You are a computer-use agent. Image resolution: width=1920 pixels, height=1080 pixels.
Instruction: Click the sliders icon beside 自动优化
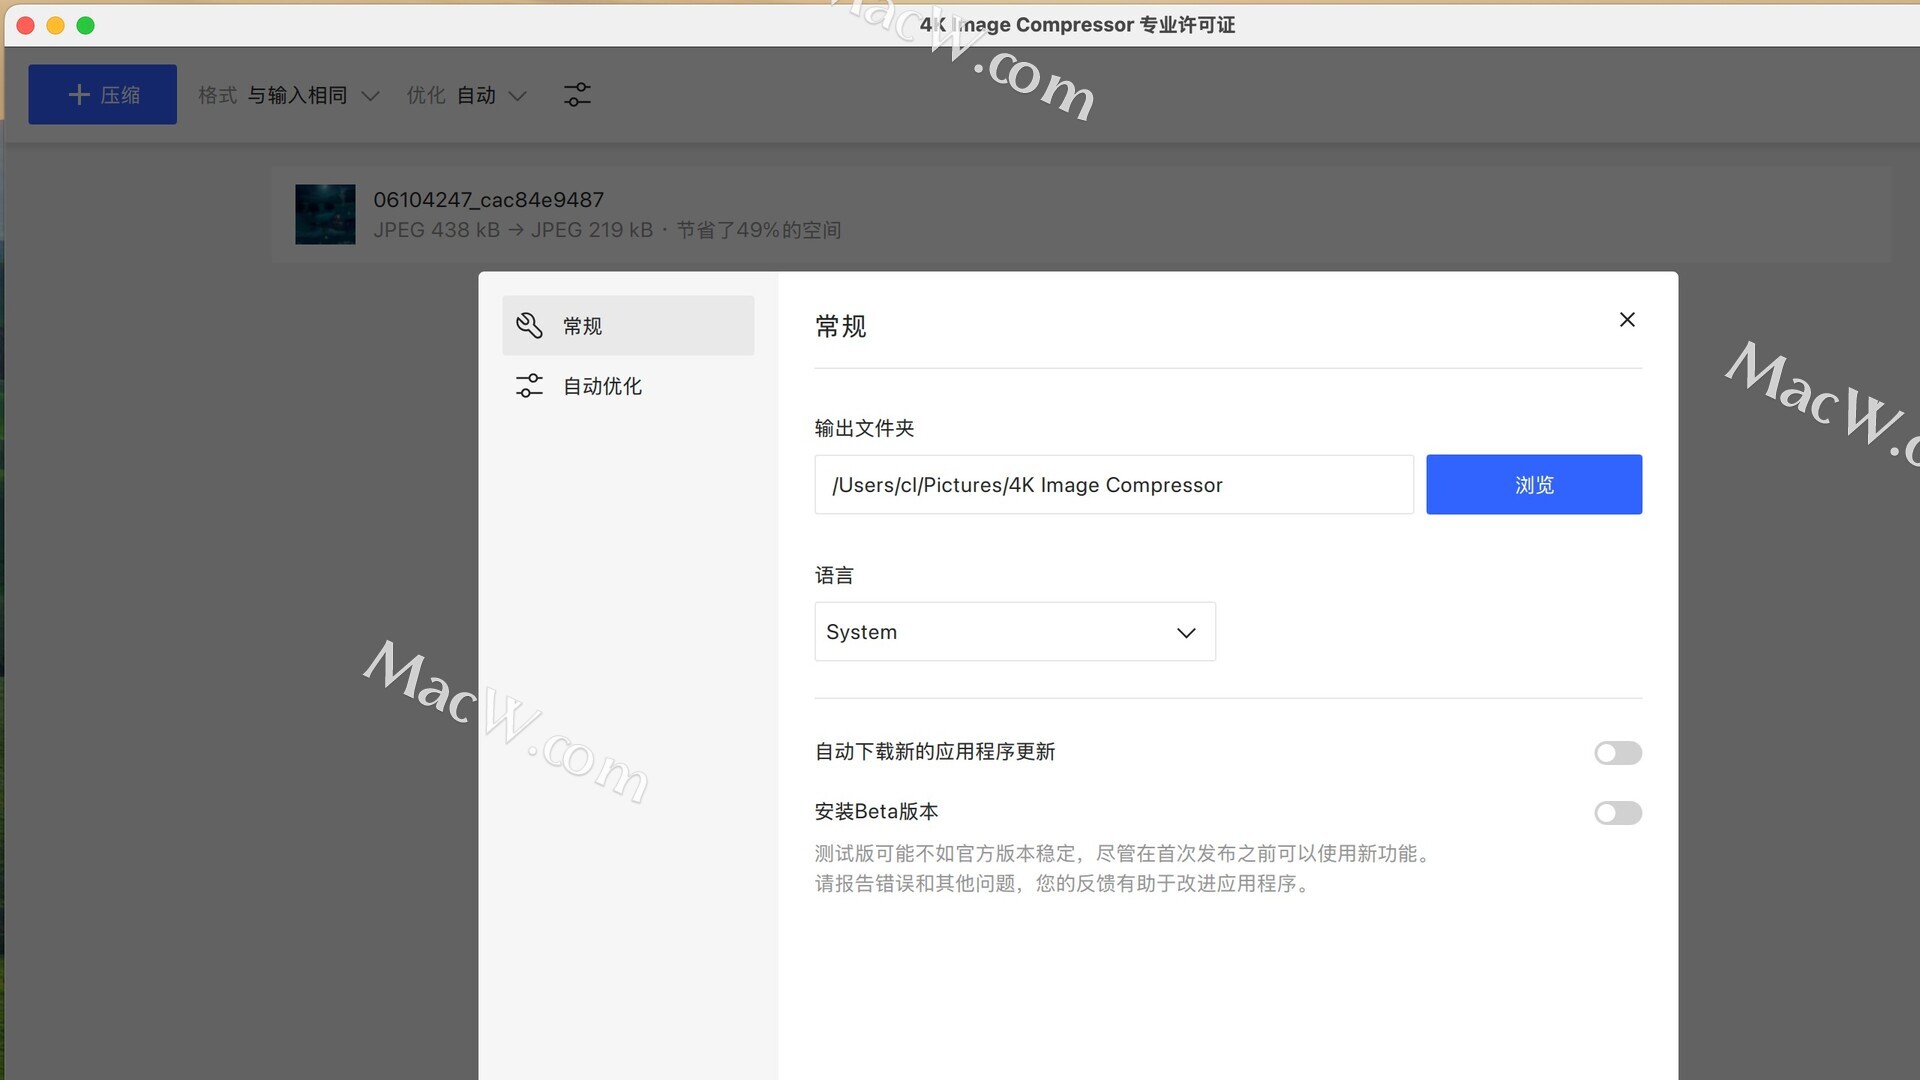pos(529,386)
